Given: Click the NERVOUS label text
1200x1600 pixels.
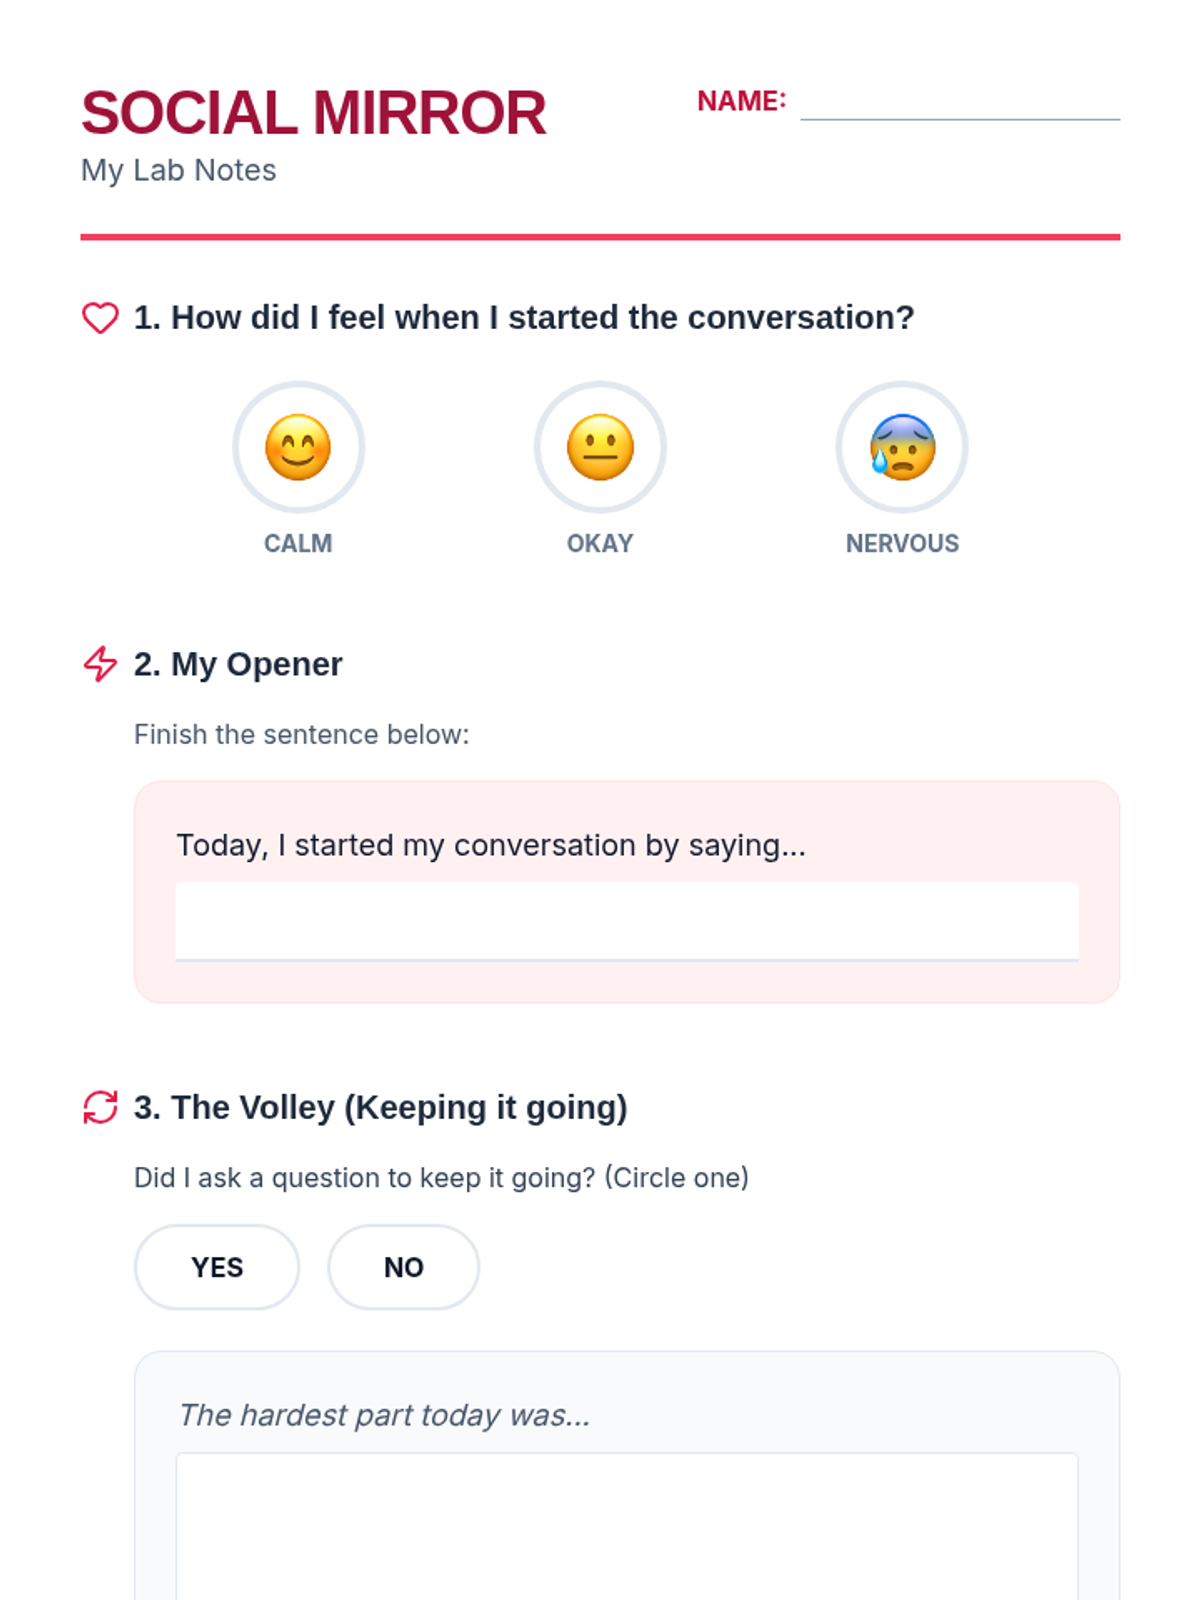Looking at the screenshot, I should (902, 543).
